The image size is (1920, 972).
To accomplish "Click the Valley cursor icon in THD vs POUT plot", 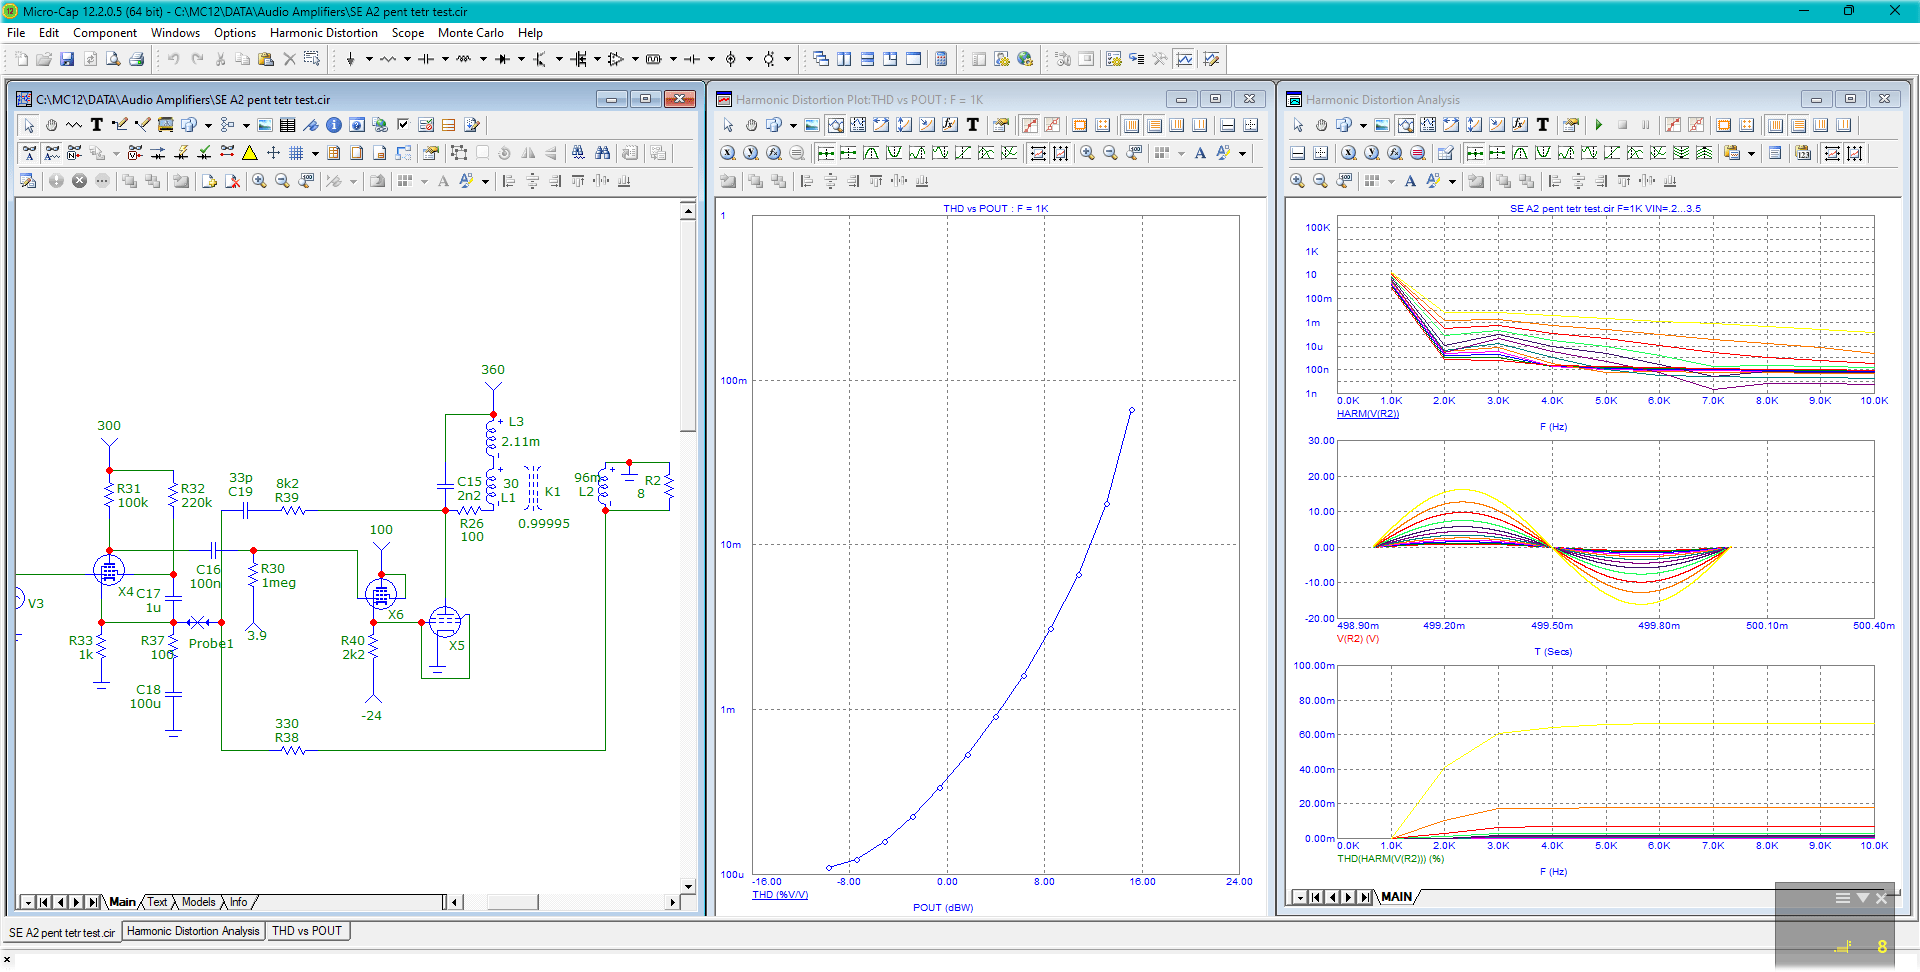I will point(894,153).
